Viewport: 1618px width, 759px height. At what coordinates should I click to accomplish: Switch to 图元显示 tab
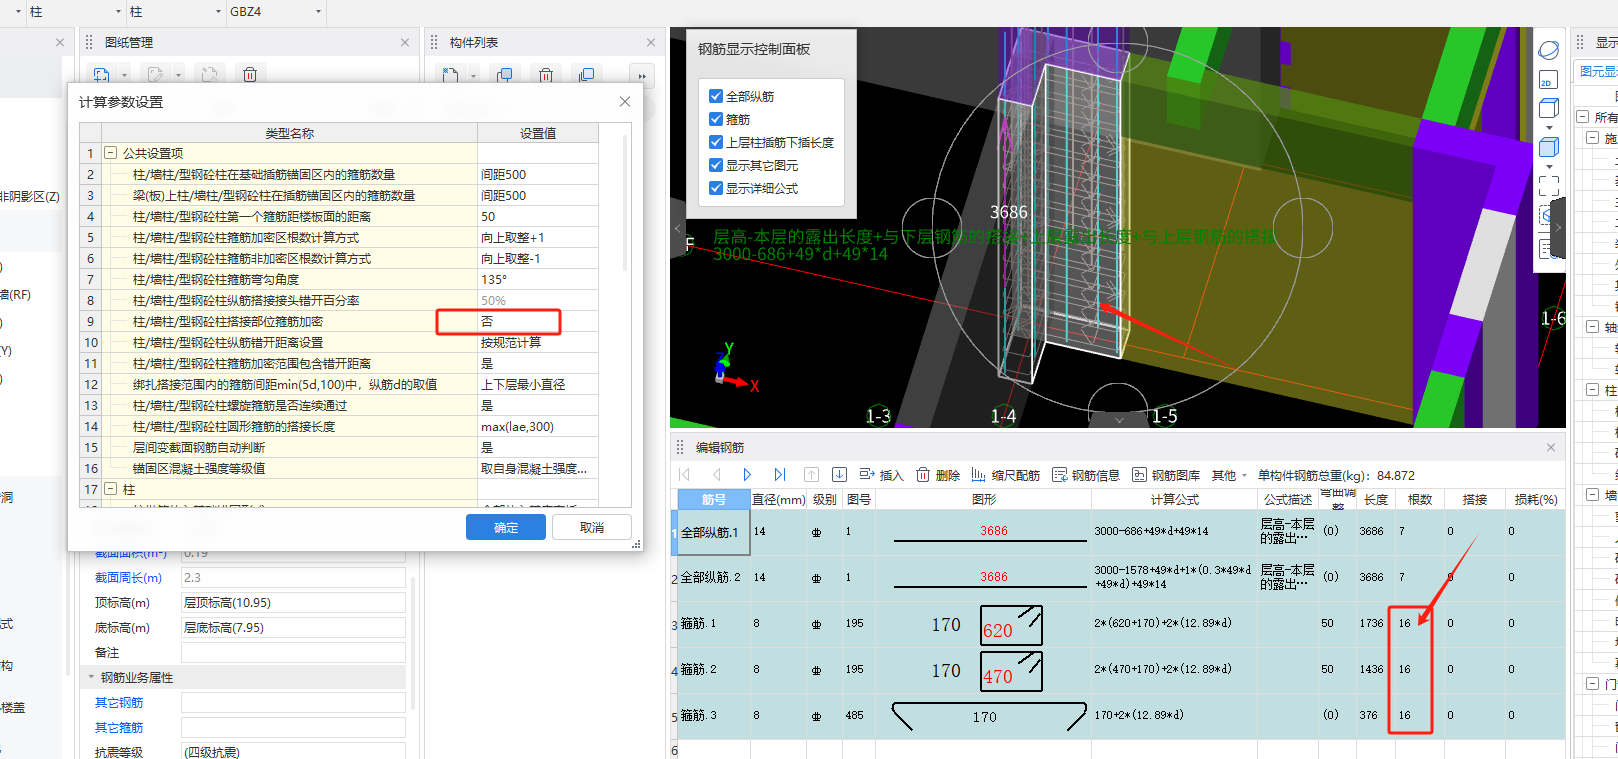[x=1598, y=71]
